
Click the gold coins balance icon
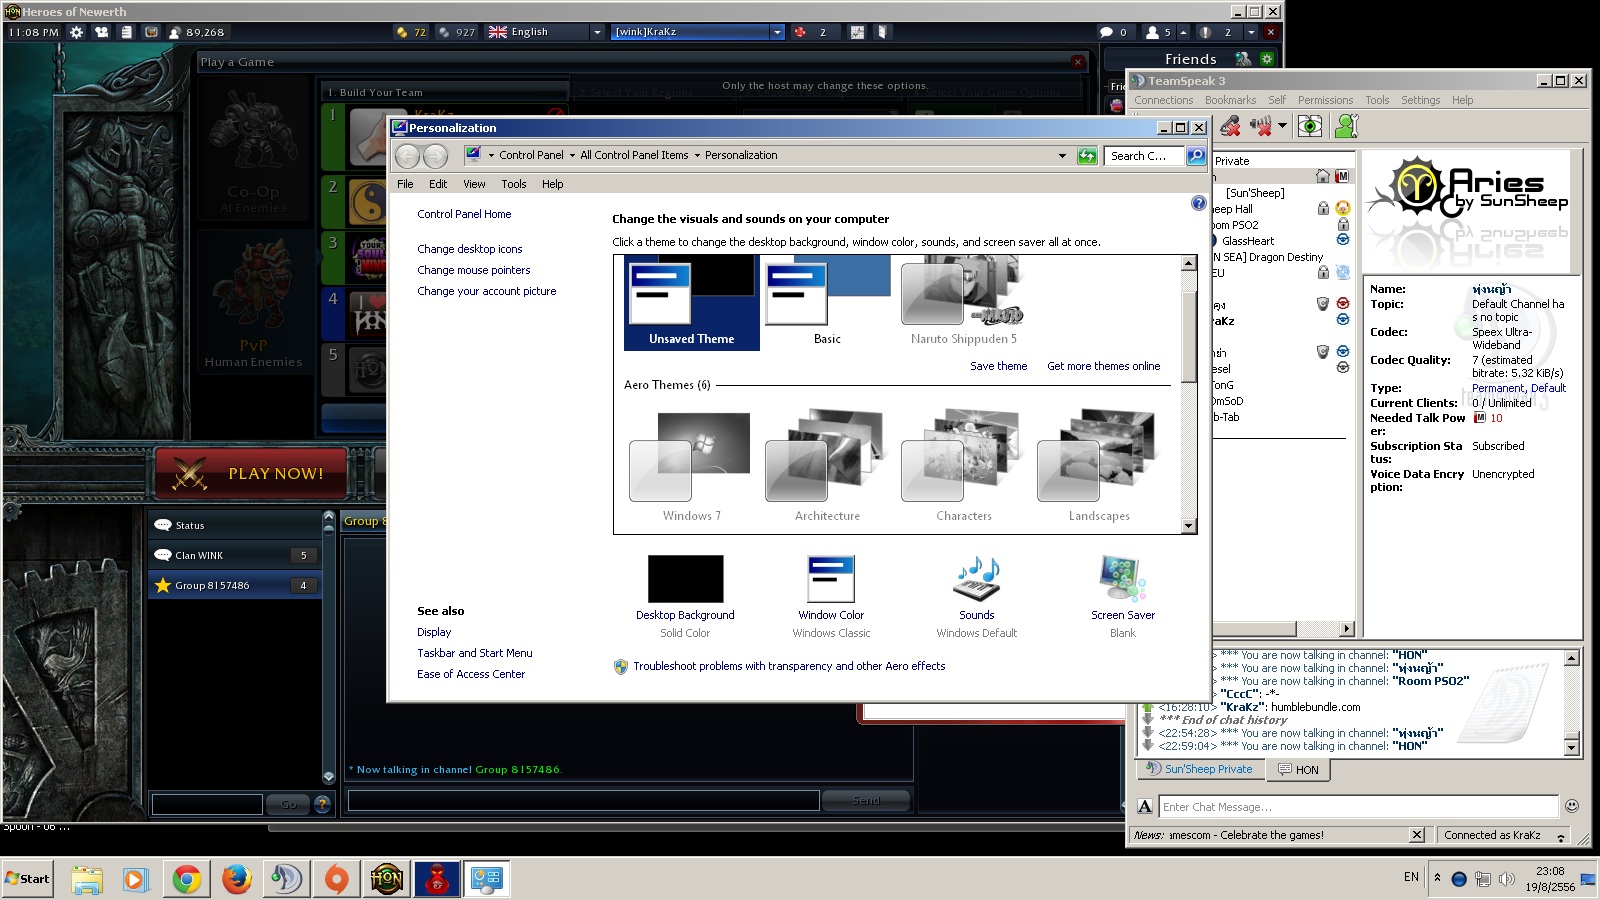[x=402, y=32]
